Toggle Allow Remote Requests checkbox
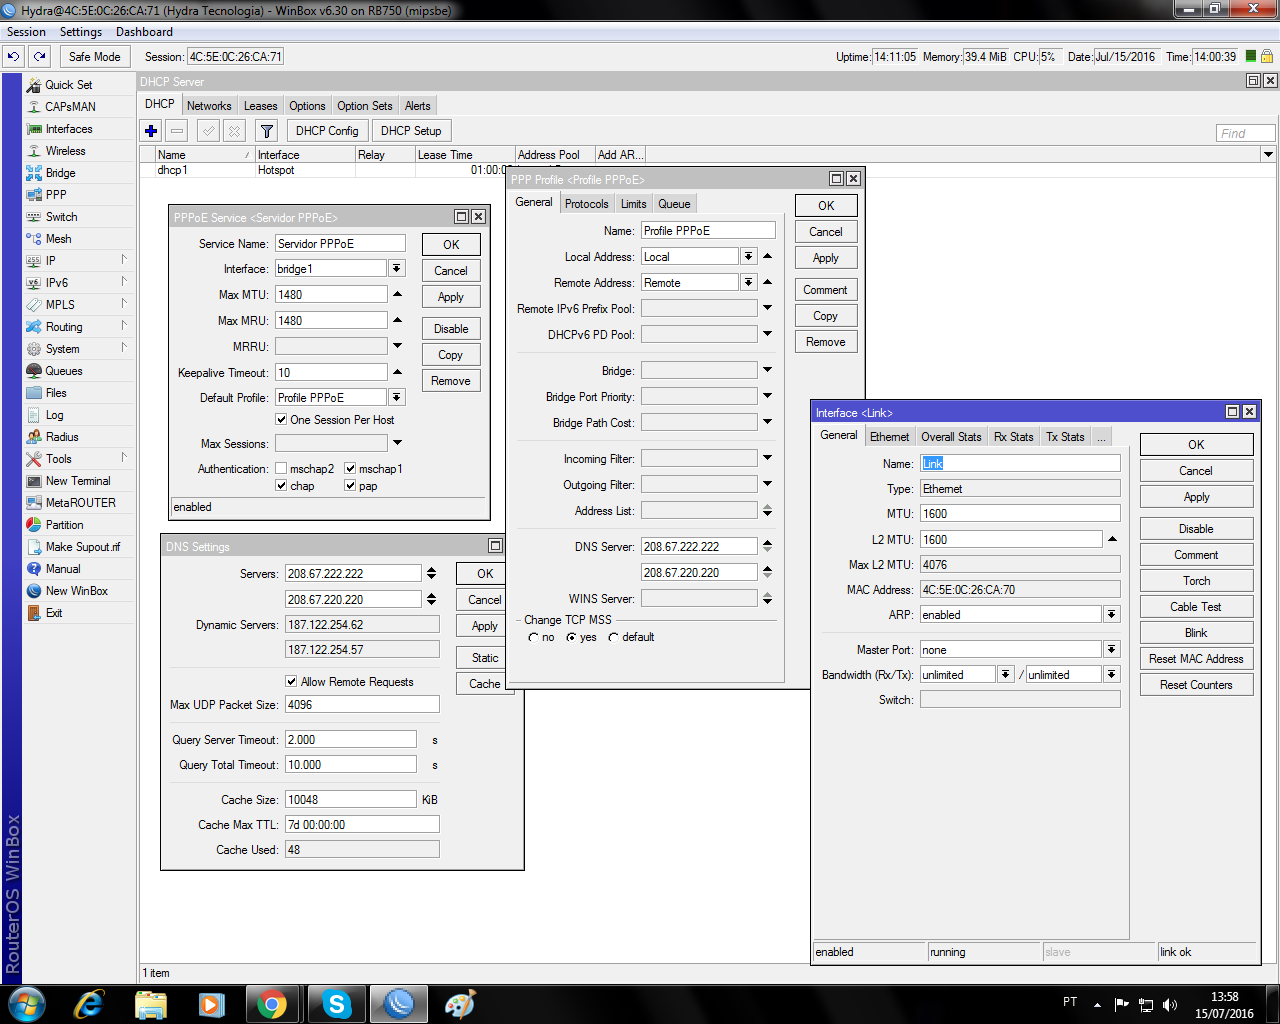This screenshot has height=1024, width=1280. [291, 682]
